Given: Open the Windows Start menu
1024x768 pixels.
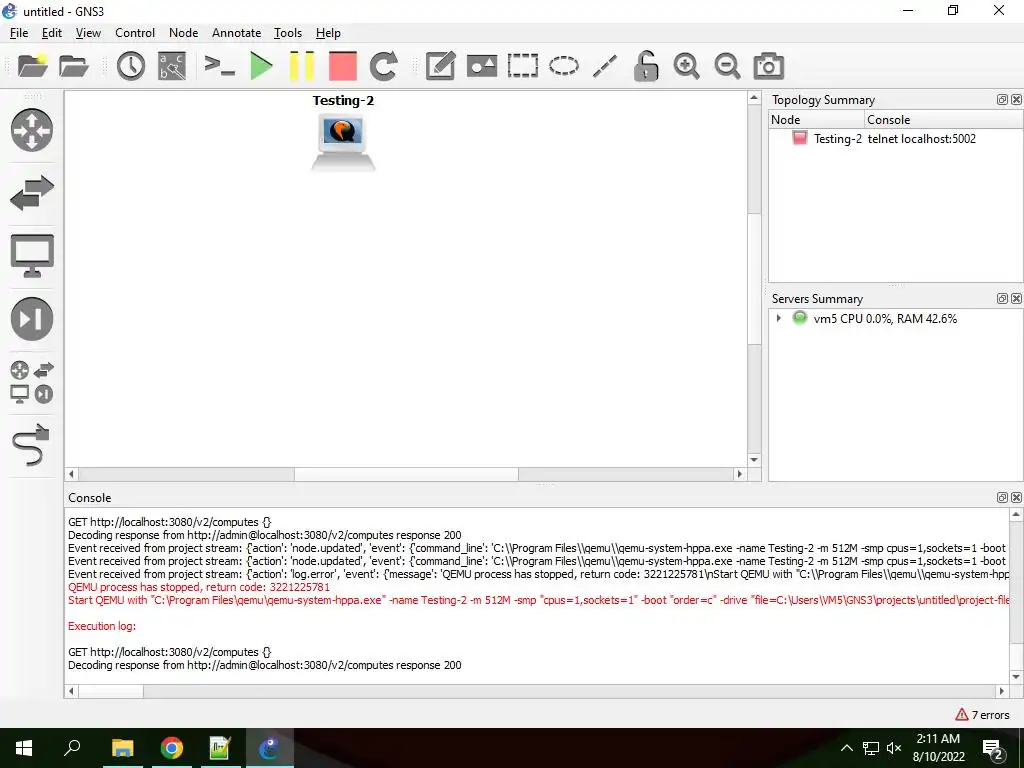Looking at the screenshot, I should click(24, 748).
